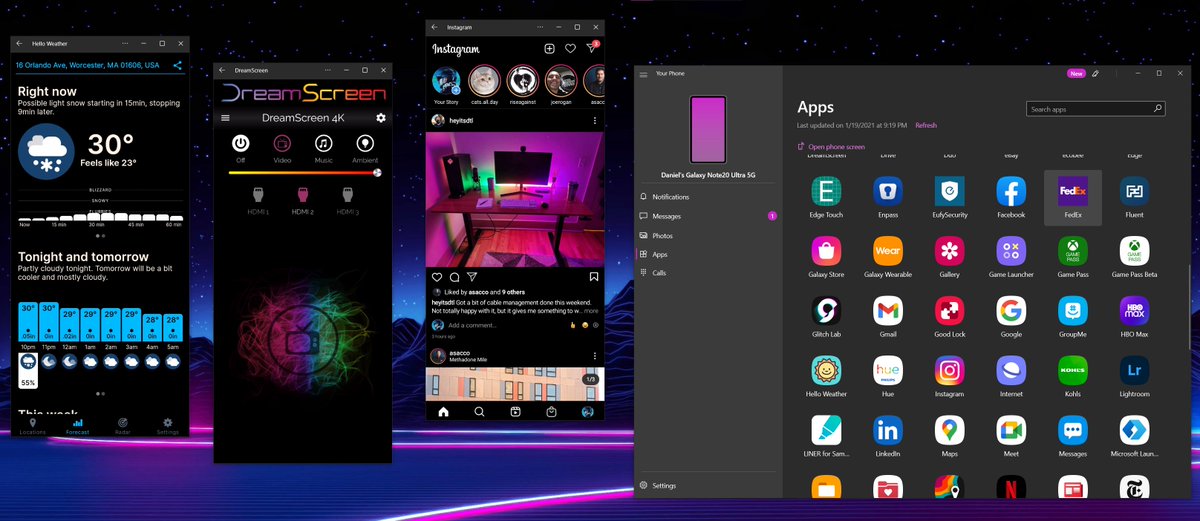The height and width of the screenshot is (521, 1200).
Task: Open cats.all.day story thumbnail
Action: tap(483, 79)
